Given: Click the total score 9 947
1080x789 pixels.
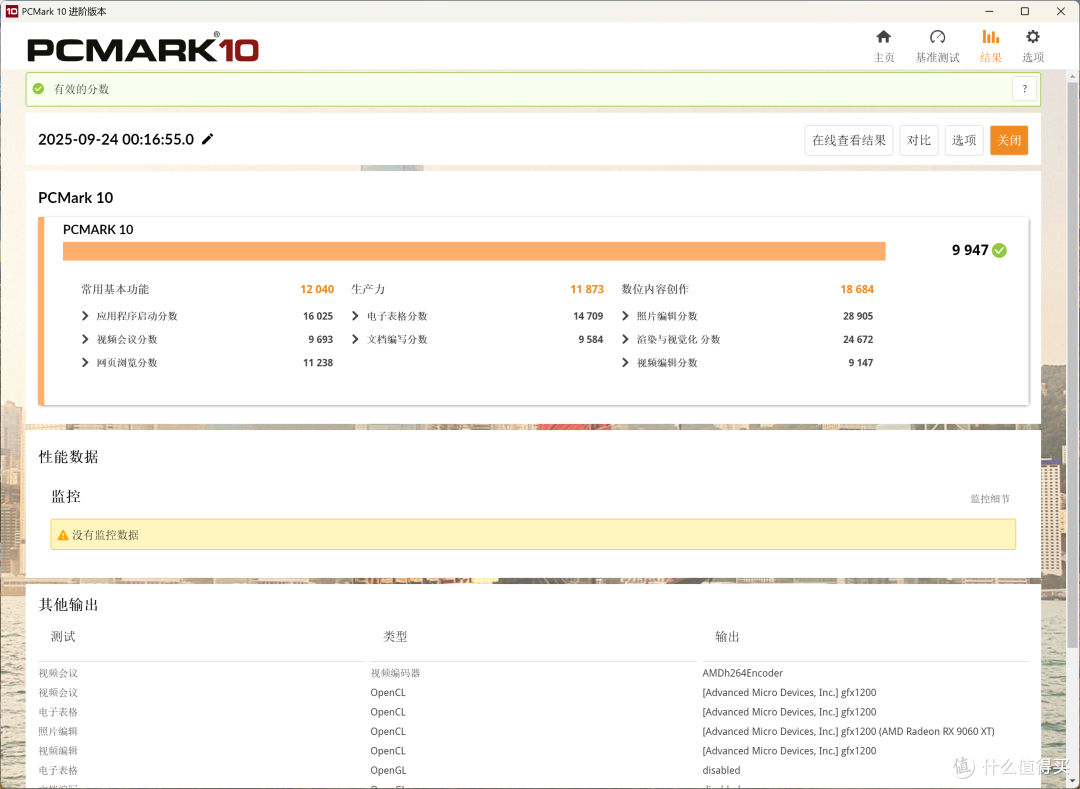Looking at the screenshot, I should pos(970,250).
